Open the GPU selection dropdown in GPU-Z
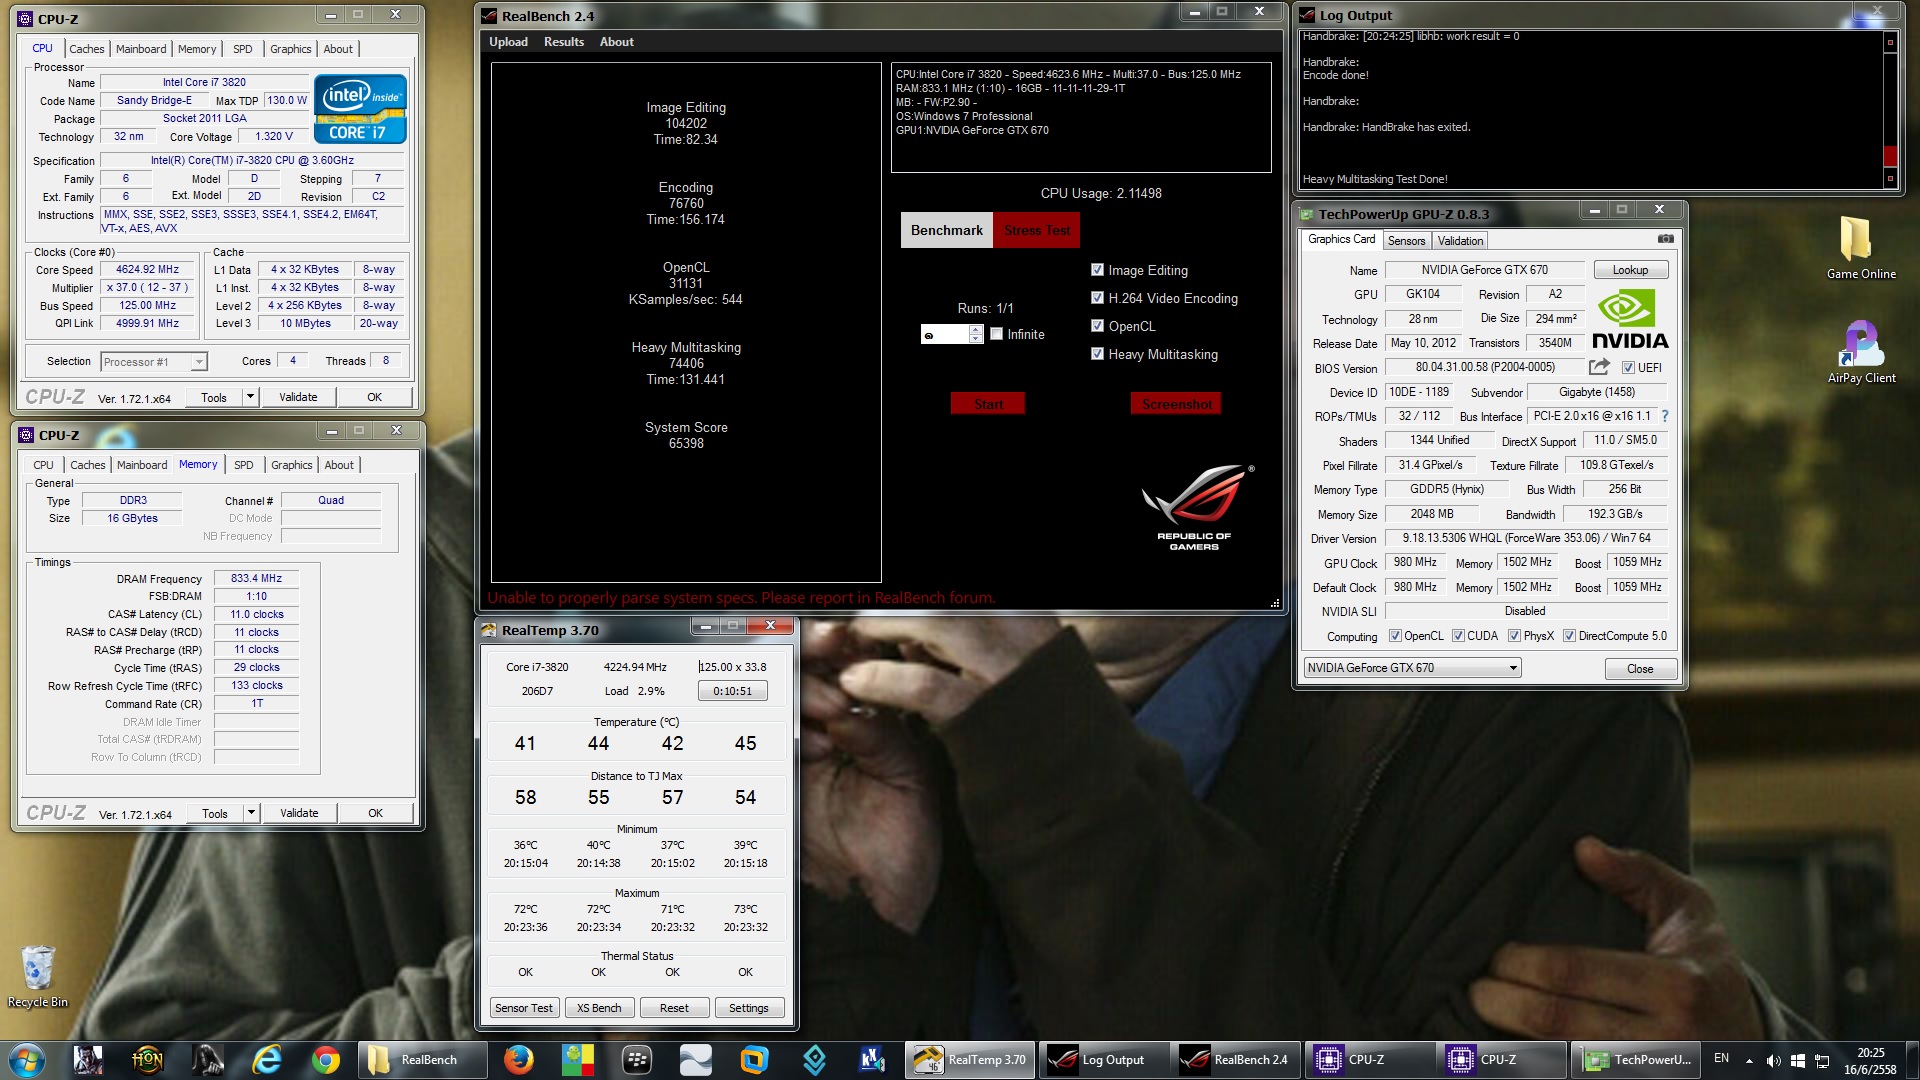The height and width of the screenshot is (1080, 1920). (1512, 668)
